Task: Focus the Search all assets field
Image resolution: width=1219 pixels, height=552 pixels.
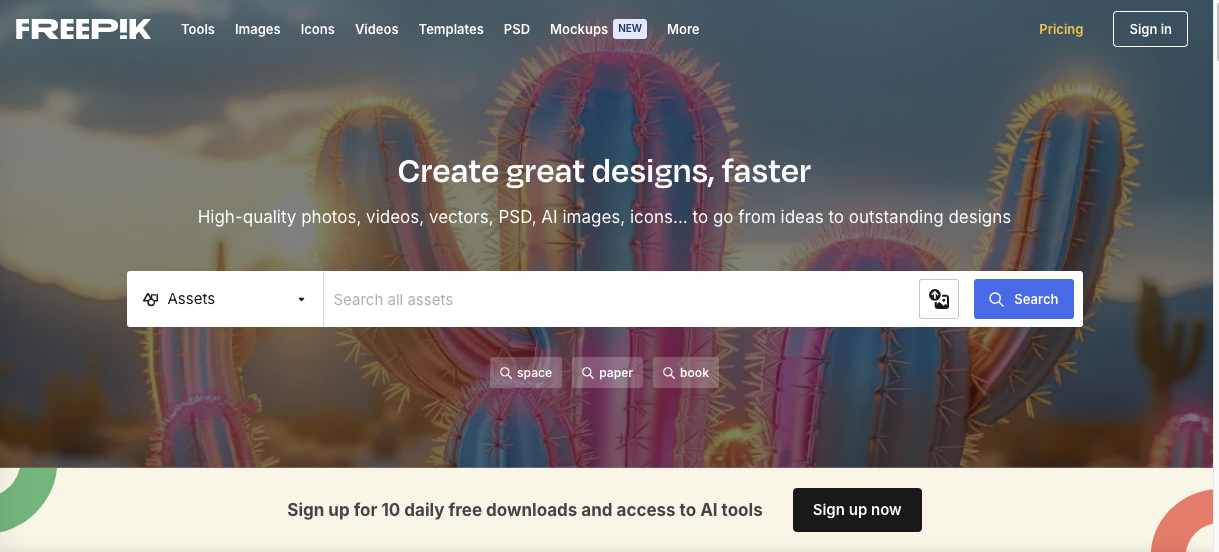Action: click(620, 299)
